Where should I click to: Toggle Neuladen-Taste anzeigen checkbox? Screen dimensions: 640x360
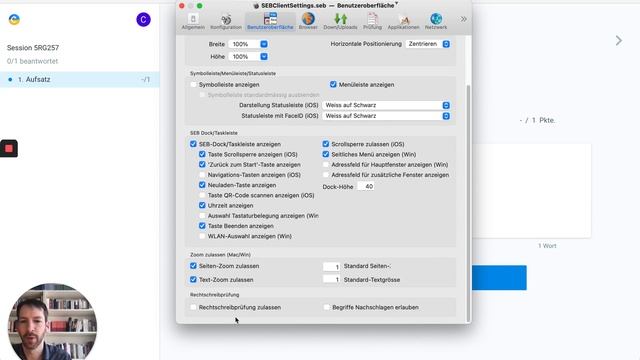pos(202,185)
